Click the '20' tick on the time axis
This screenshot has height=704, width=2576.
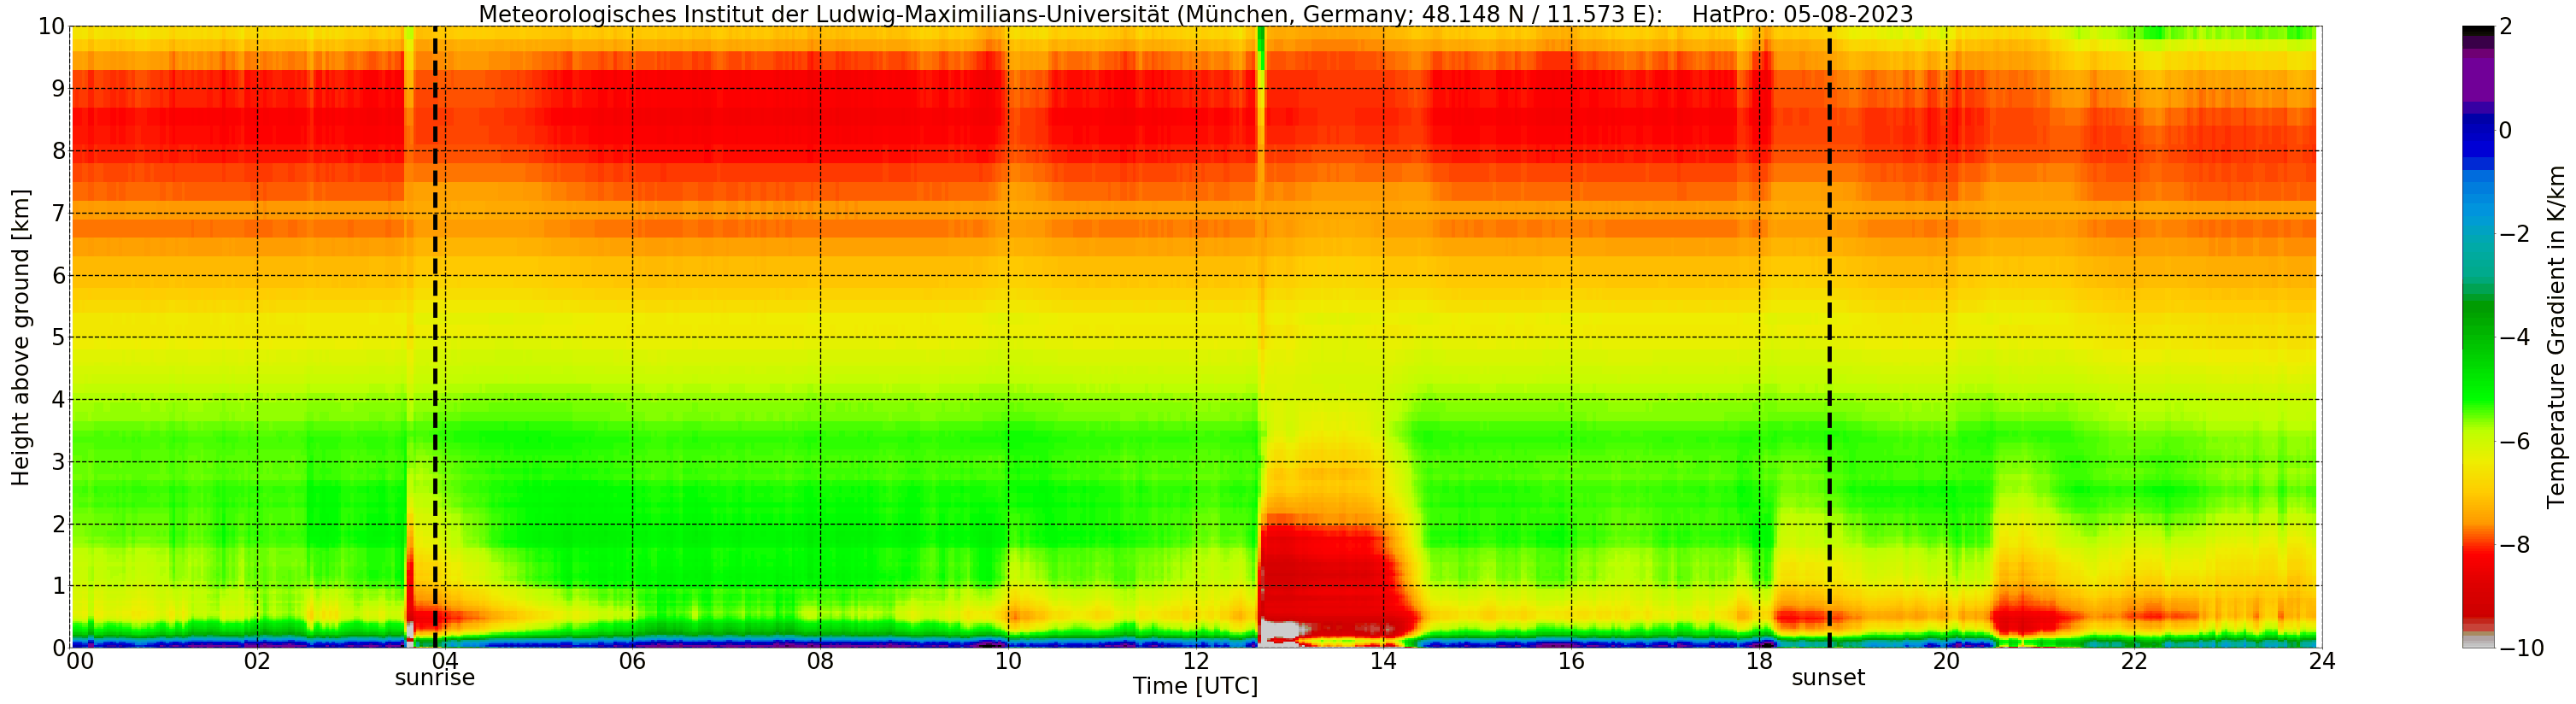pyautogui.click(x=1946, y=661)
